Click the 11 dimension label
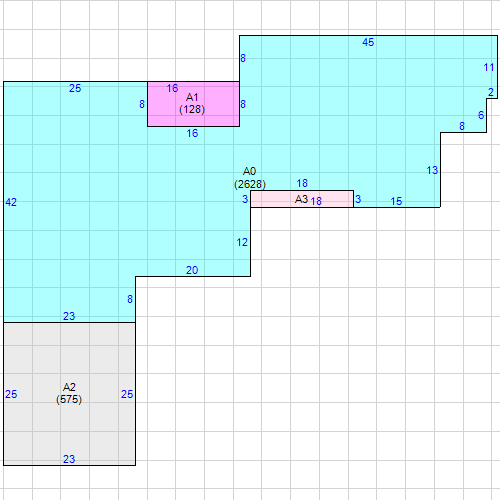The width and height of the screenshot is (500, 500). pos(489,67)
